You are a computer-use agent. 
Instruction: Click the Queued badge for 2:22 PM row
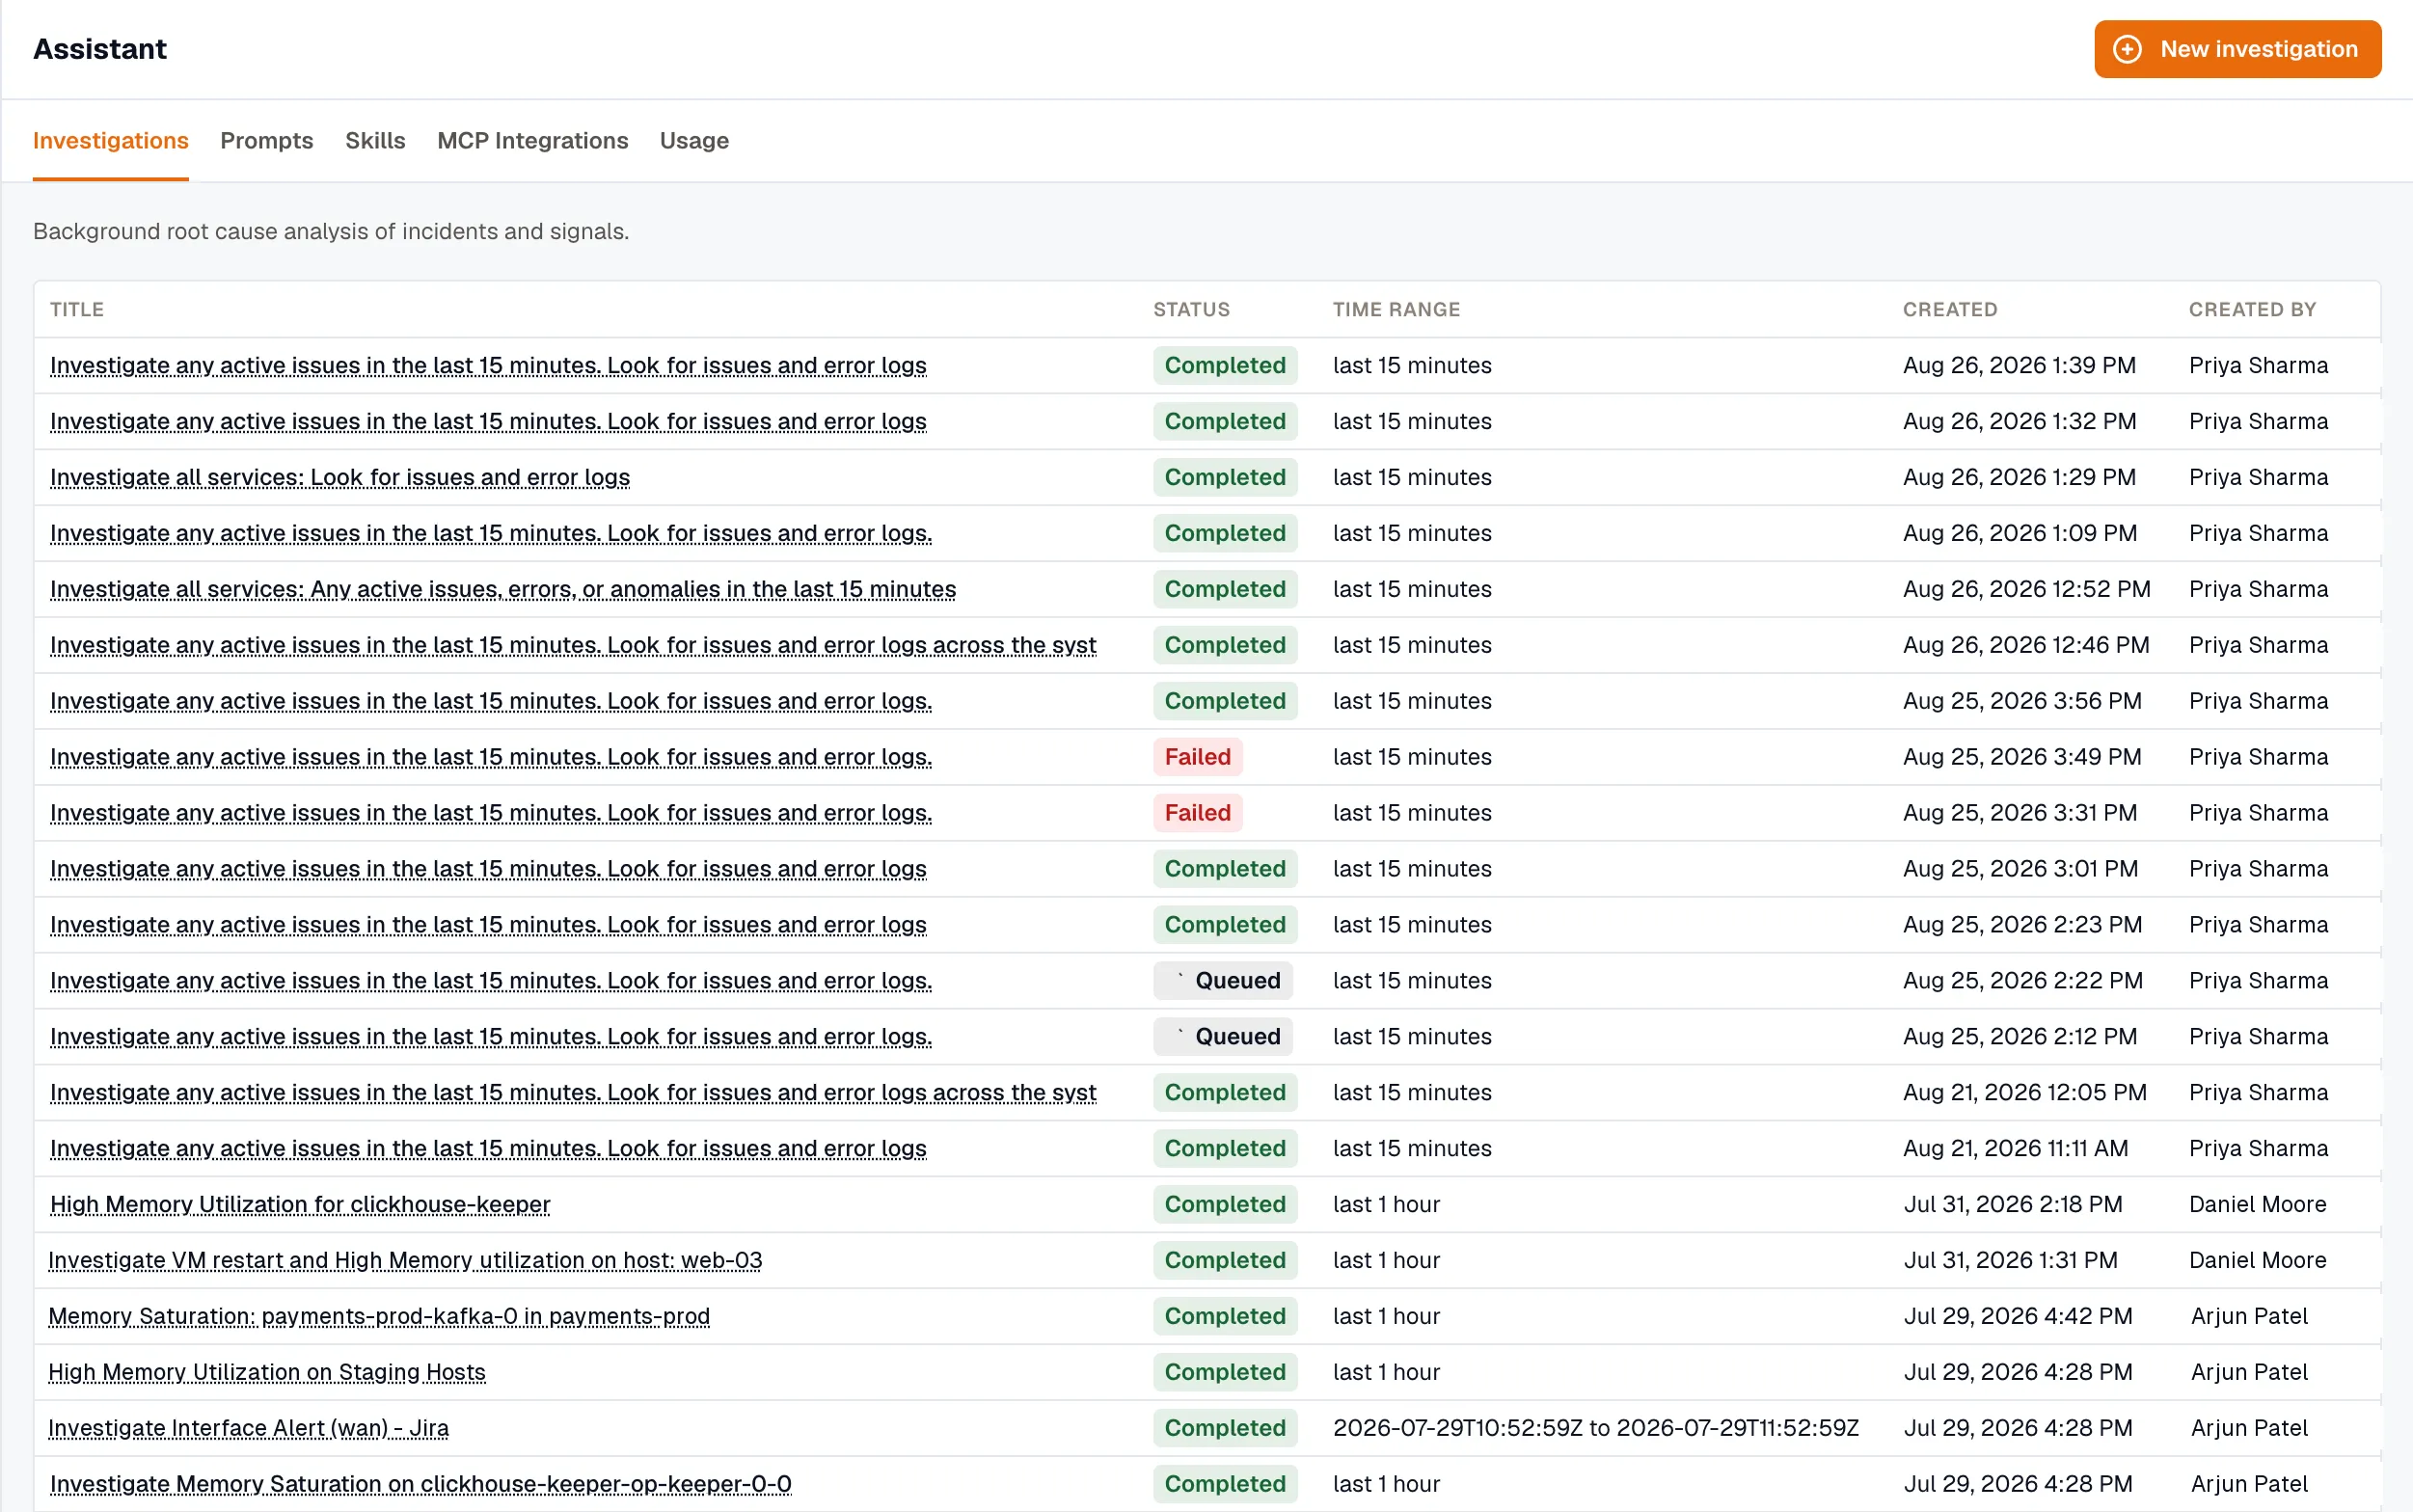(x=1223, y=982)
